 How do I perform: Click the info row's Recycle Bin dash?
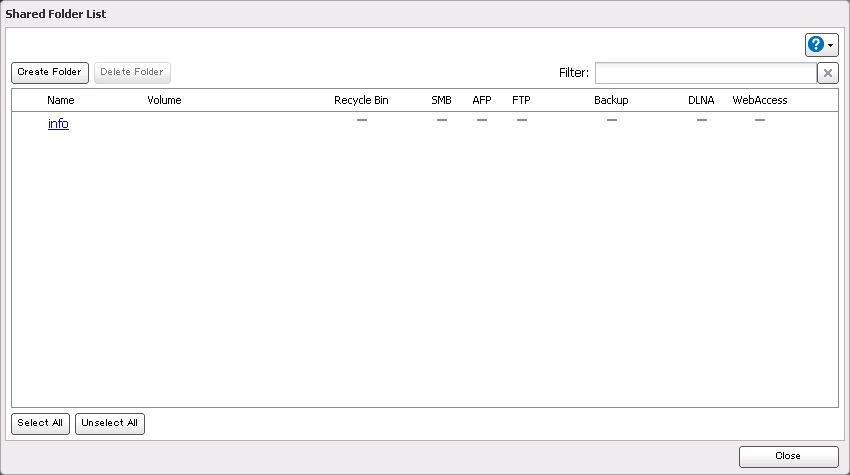pyautogui.click(x=362, y=120)
